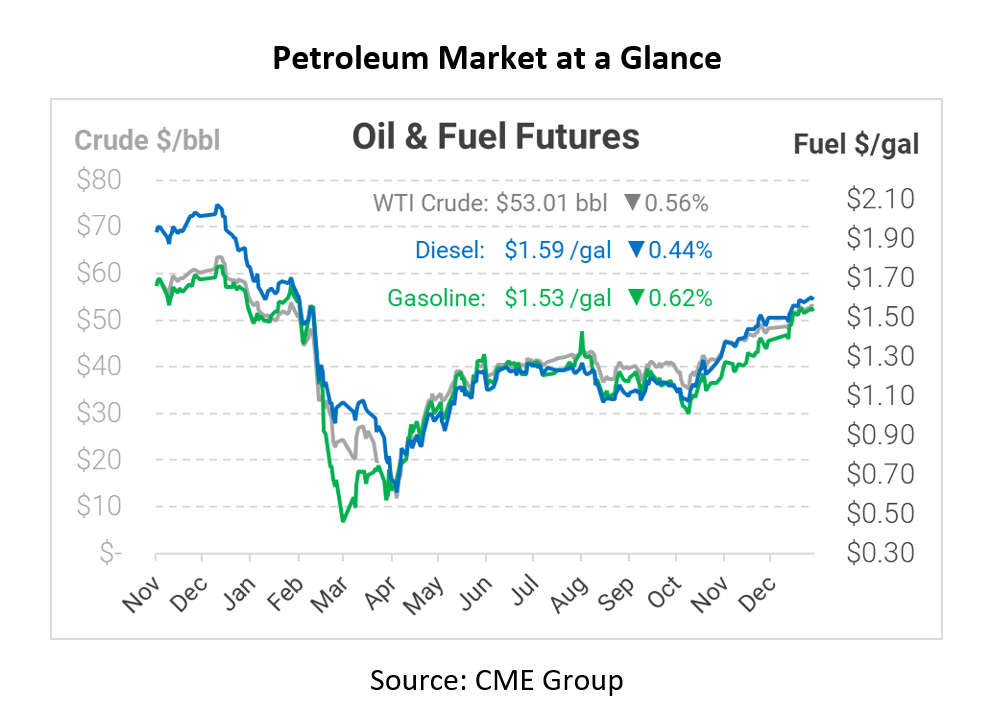Click the Fuel $/gal right axis title
The height and width of the screenshot is (718, 1003).
coord(856,144)
